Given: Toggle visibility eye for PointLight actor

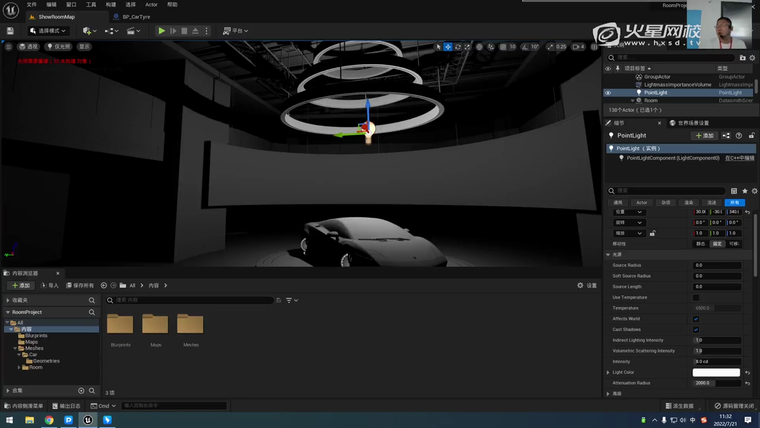Looking at the screenshot, I should [608, 93].
